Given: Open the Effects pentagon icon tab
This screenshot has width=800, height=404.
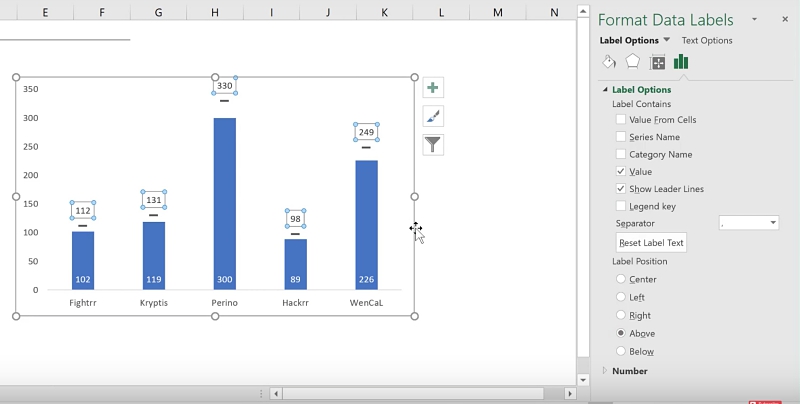Looking at the screenshot, I should [633, 62].
